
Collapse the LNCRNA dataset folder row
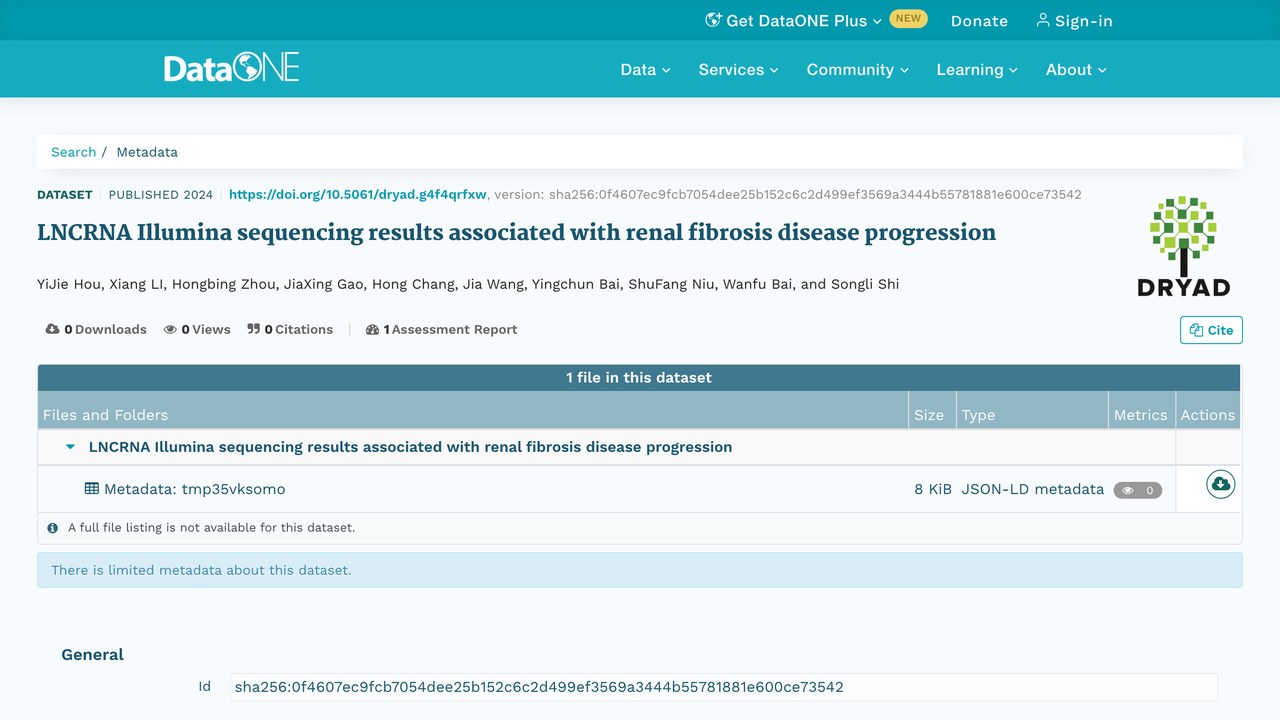pyautogui.click(x=70, y=447)
